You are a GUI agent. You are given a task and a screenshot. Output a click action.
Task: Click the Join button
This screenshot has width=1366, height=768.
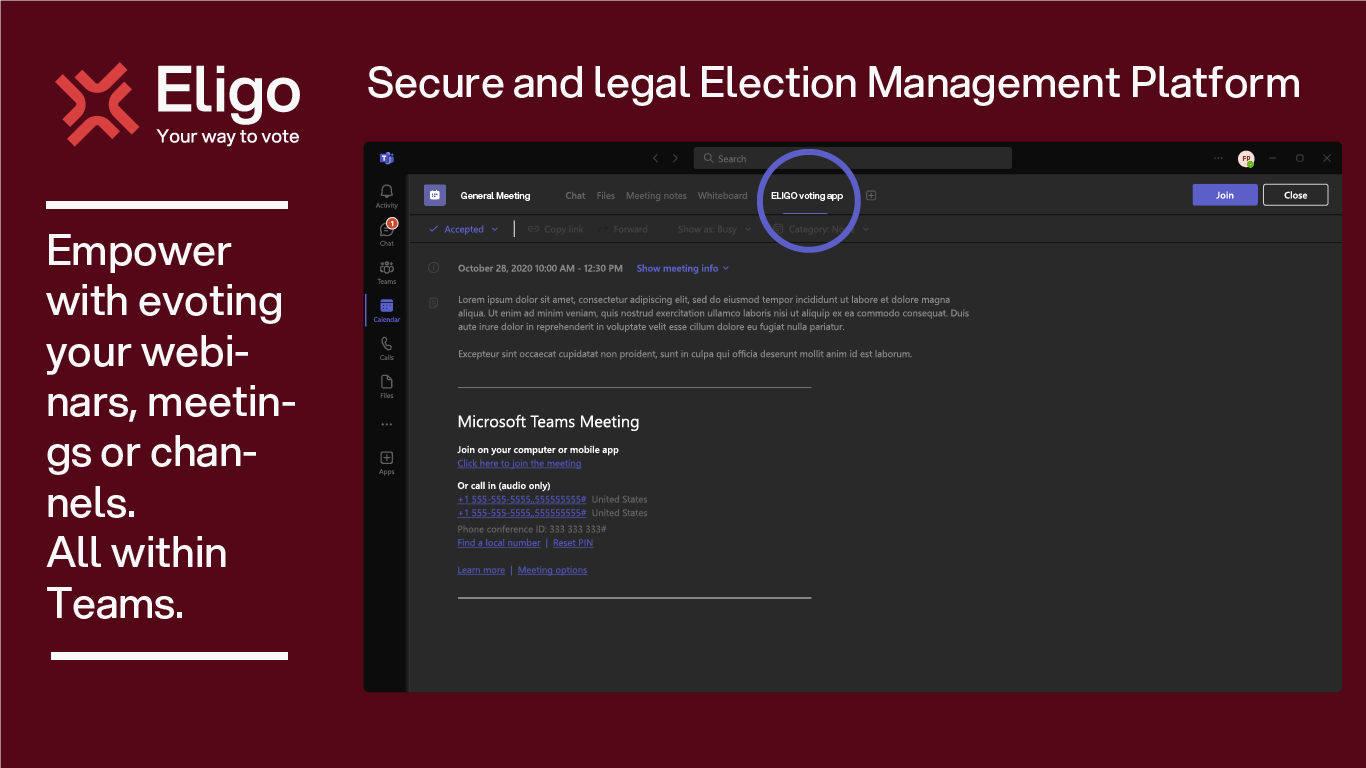click(1225, 195)
